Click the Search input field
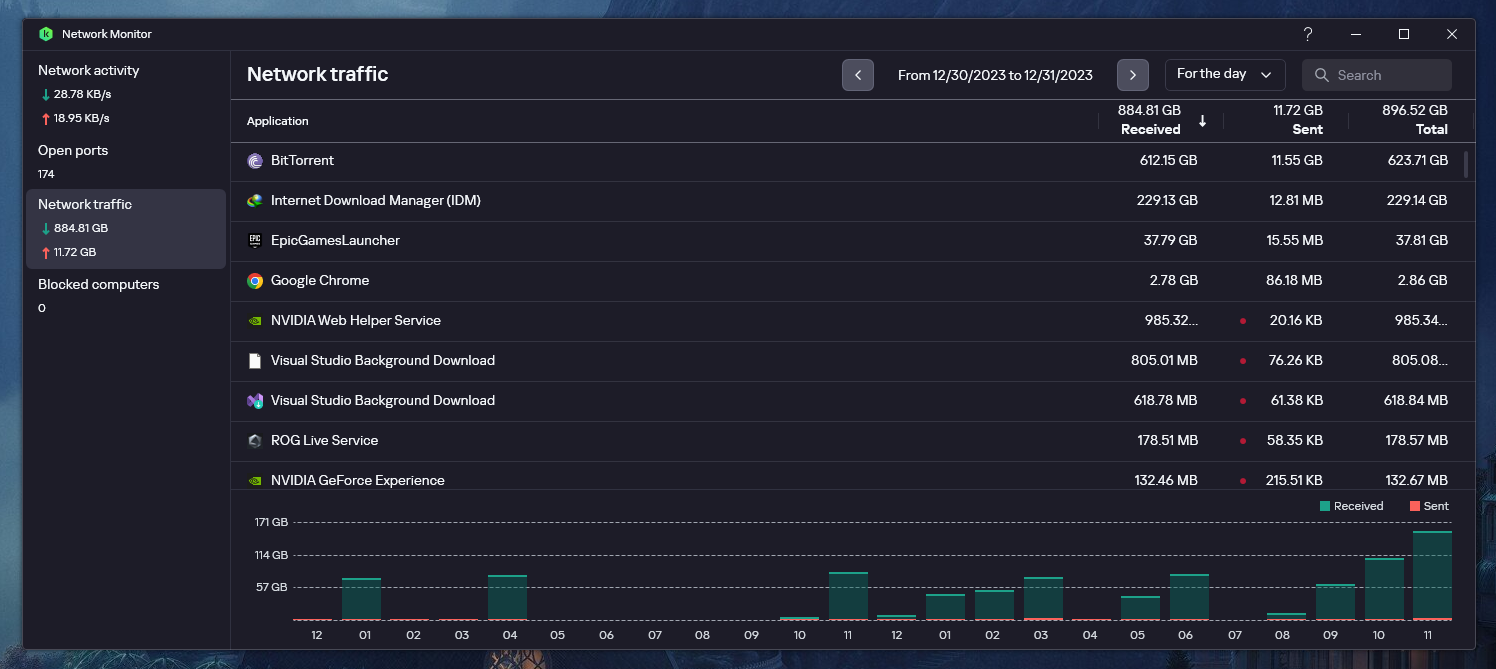1496x669 pixels. (x=1377, y=75)
